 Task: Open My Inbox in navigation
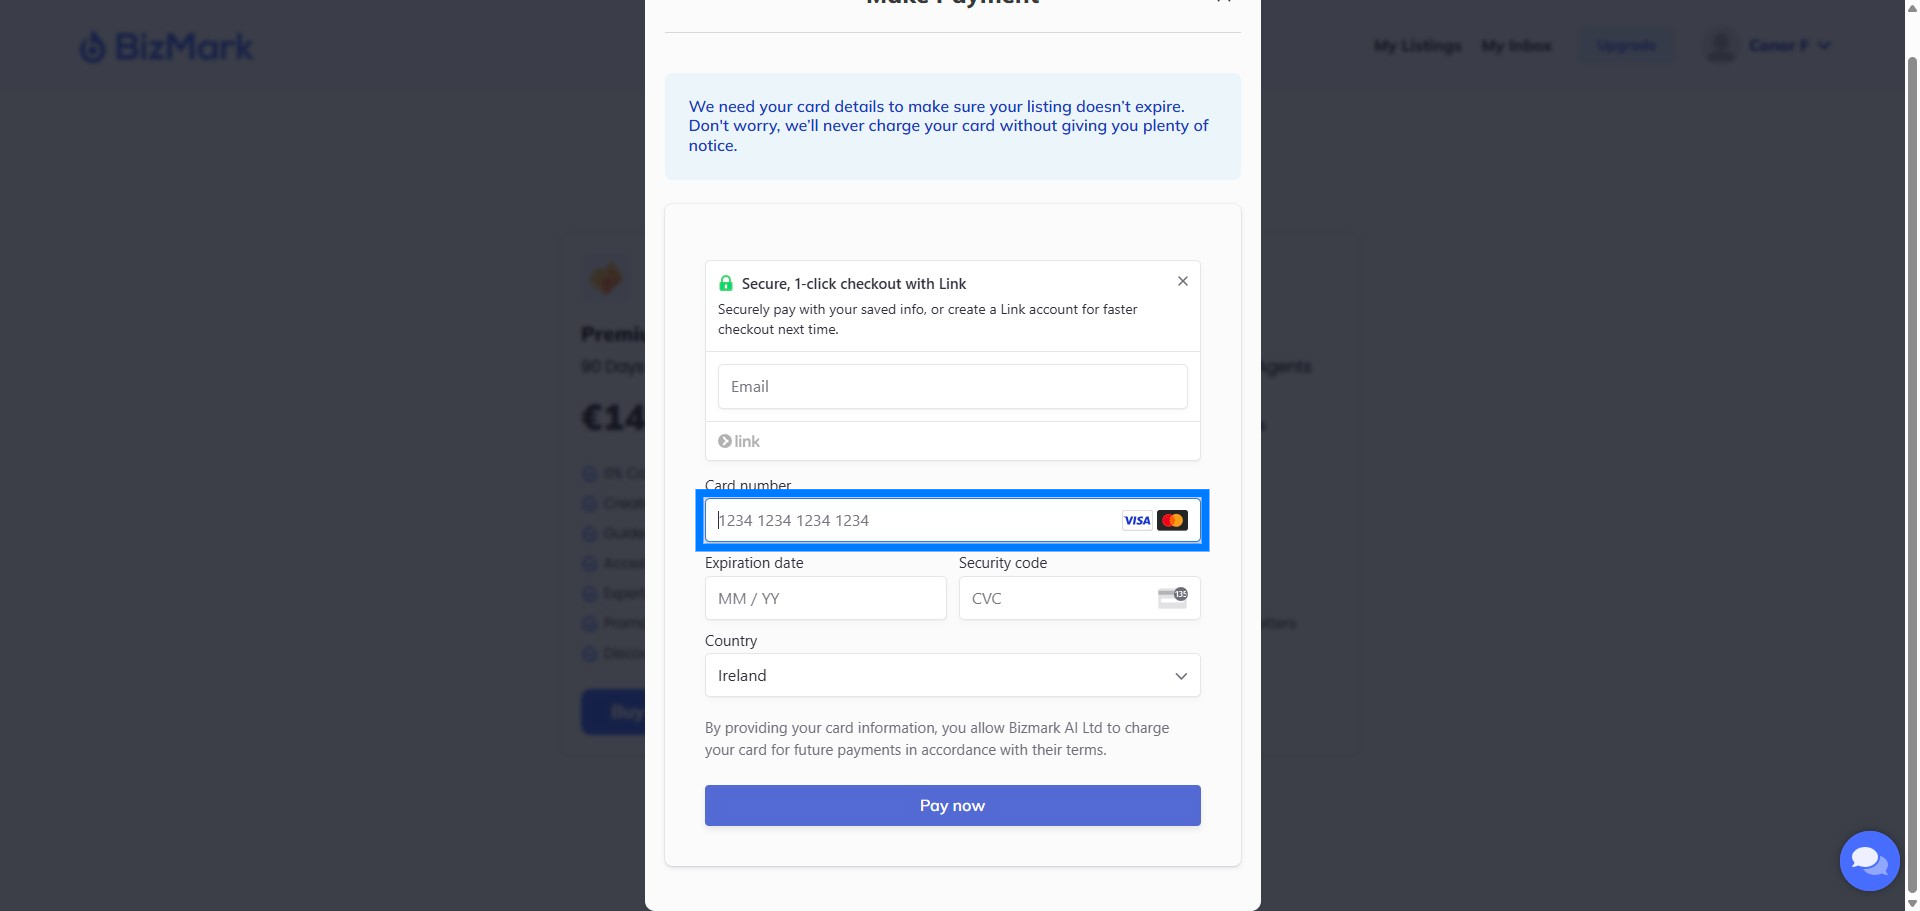(1516, 46)
